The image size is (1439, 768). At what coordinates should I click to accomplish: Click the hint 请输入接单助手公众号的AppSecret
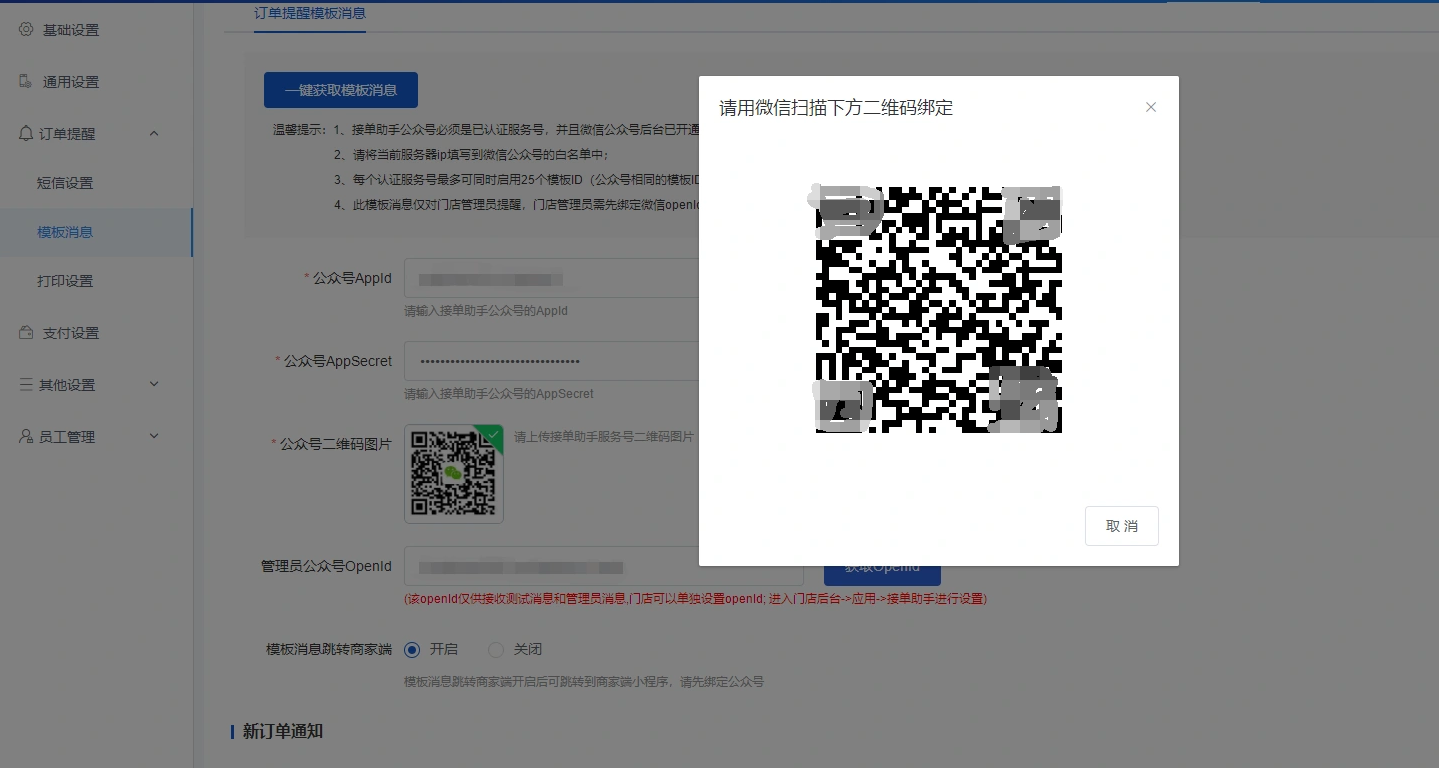(x=499, y=394)
